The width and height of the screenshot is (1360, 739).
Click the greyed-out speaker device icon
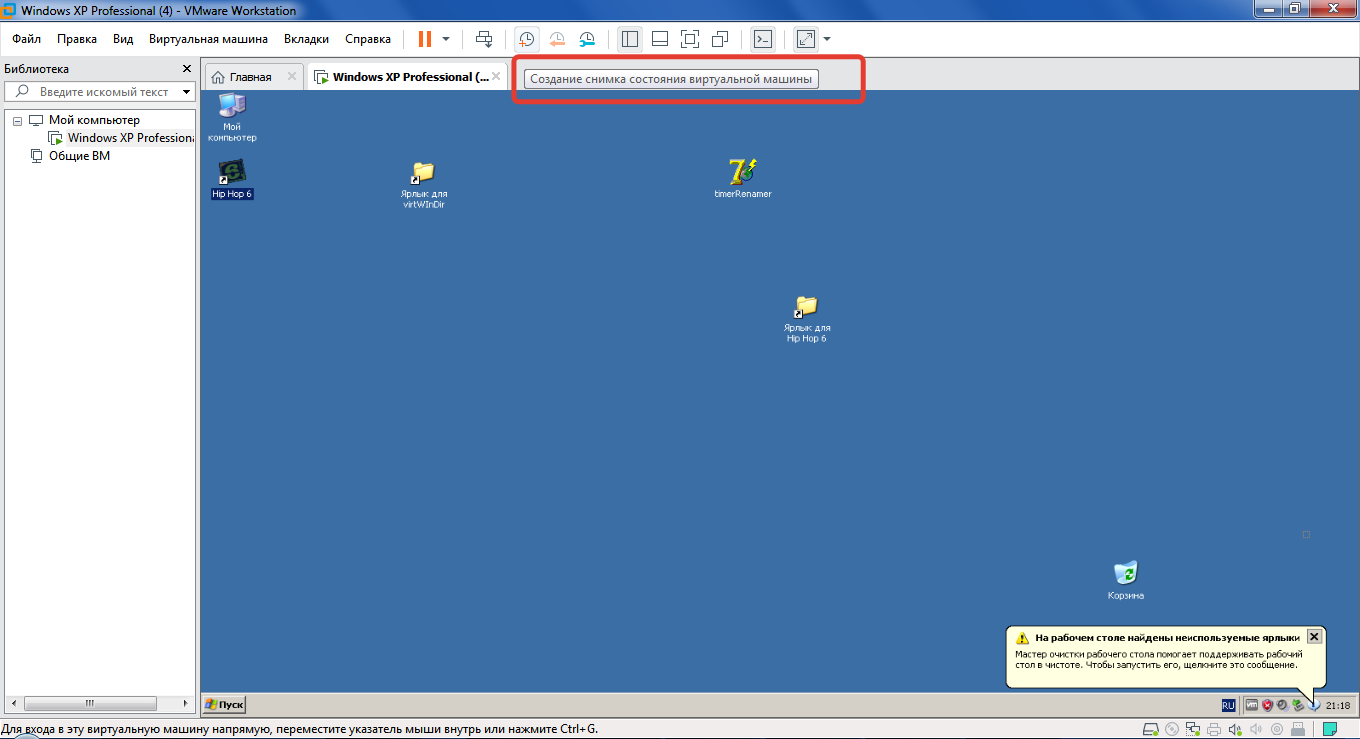tap(1256, 729)
